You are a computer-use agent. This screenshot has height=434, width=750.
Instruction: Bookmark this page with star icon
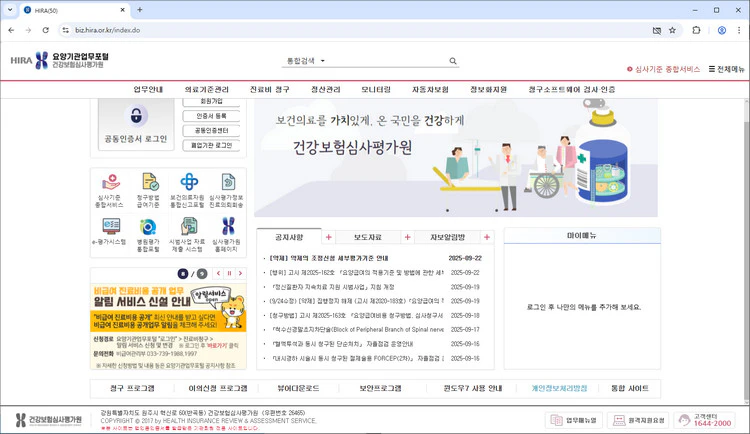[672, 30]
